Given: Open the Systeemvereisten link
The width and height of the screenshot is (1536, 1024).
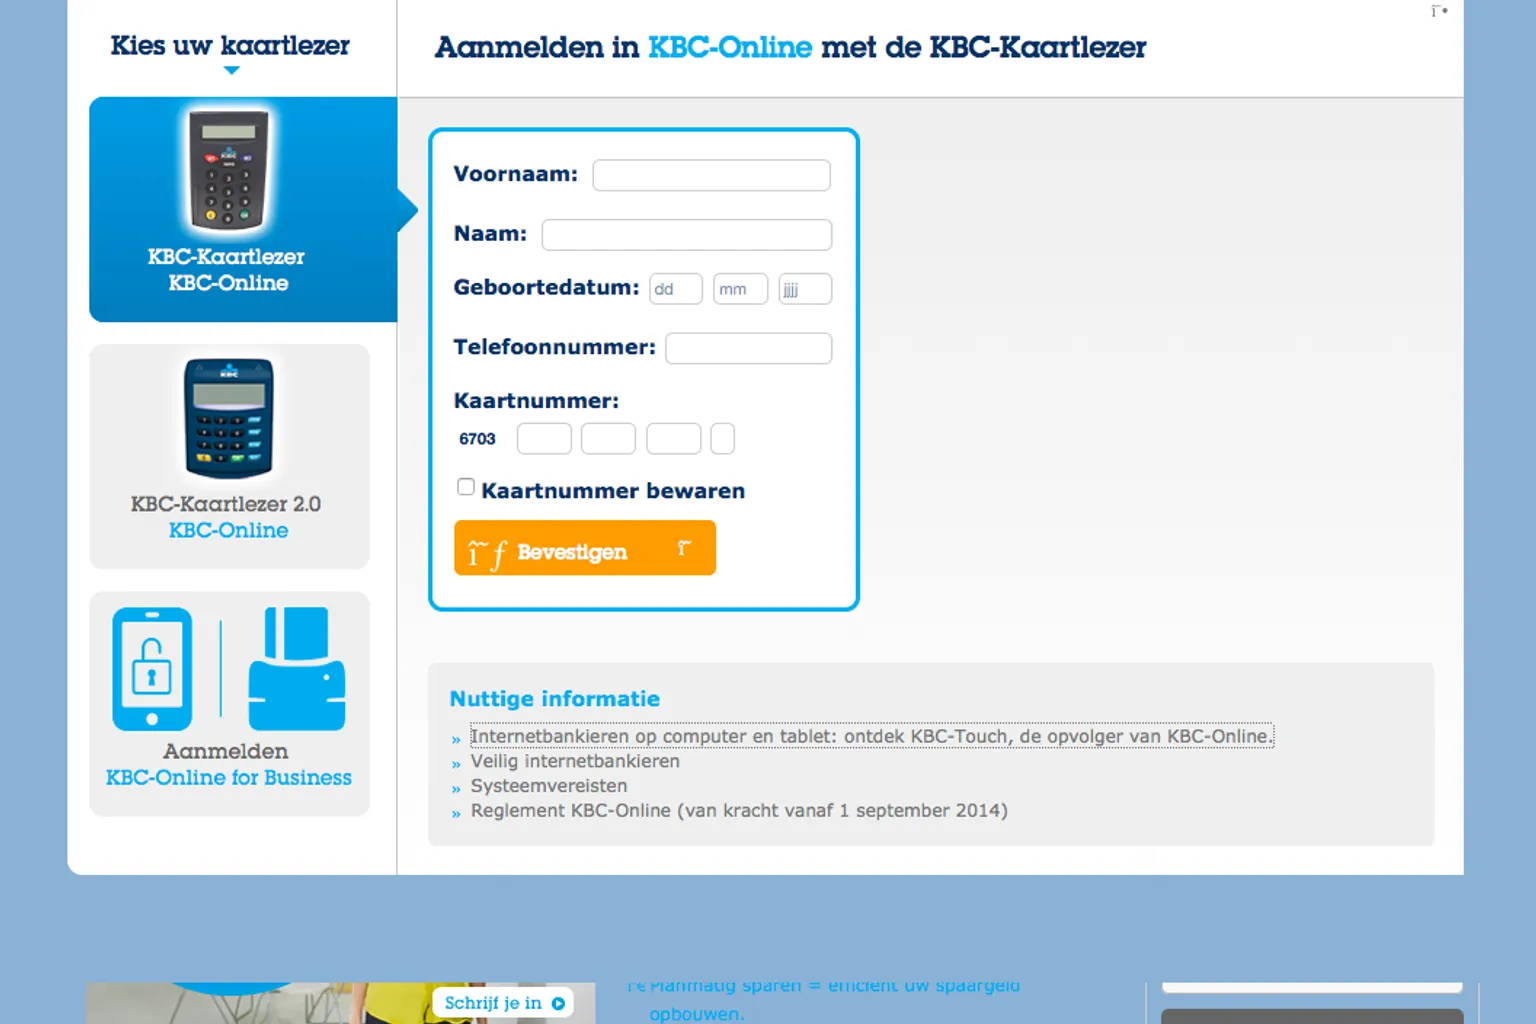Looking at the screenshot, I should pos(549,786).
